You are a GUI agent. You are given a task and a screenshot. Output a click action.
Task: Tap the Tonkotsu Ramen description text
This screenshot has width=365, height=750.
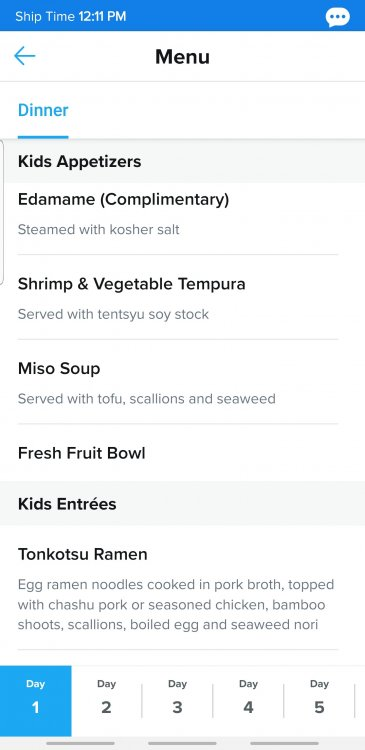pyautogui.click(x=176, y=605)
